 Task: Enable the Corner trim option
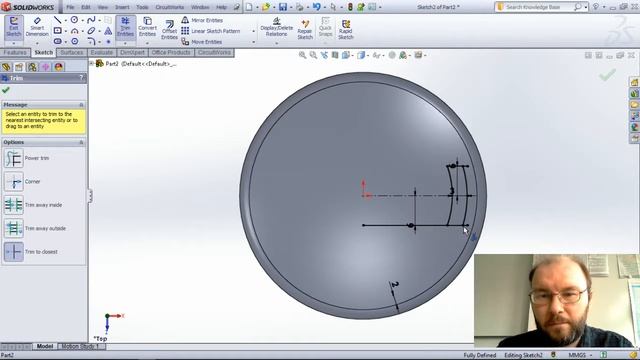[x=13, y=182]
